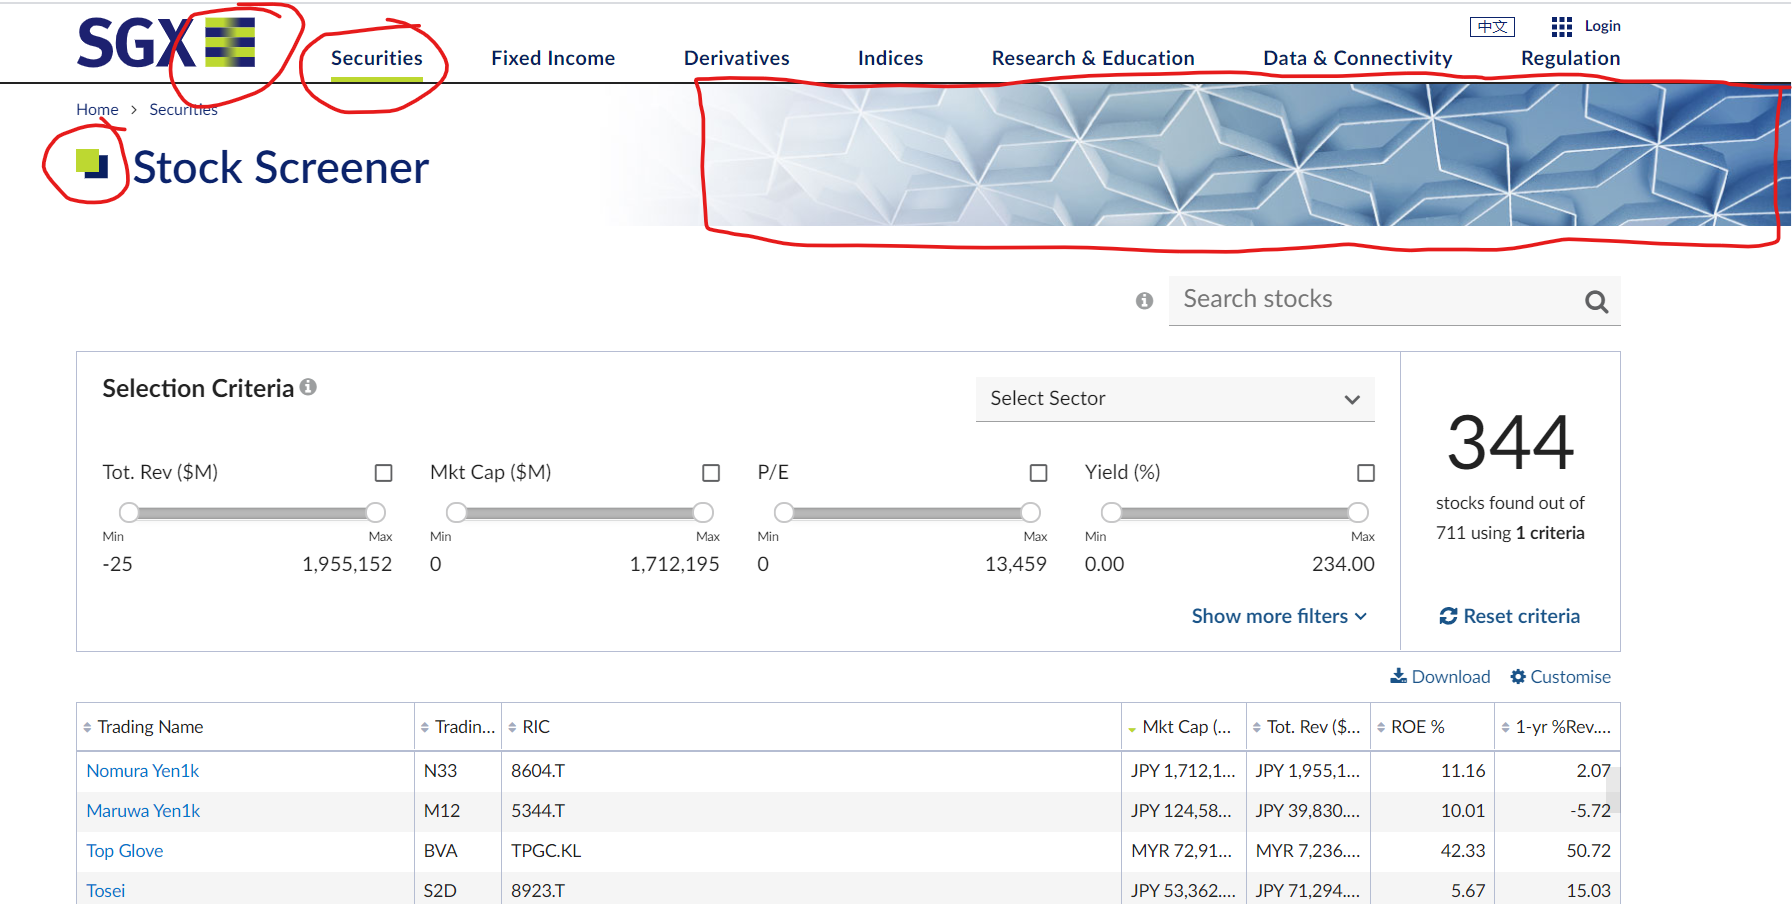Click the Customise gear icon
Screen dimensions: 1792x904
tap(1518, 677)
